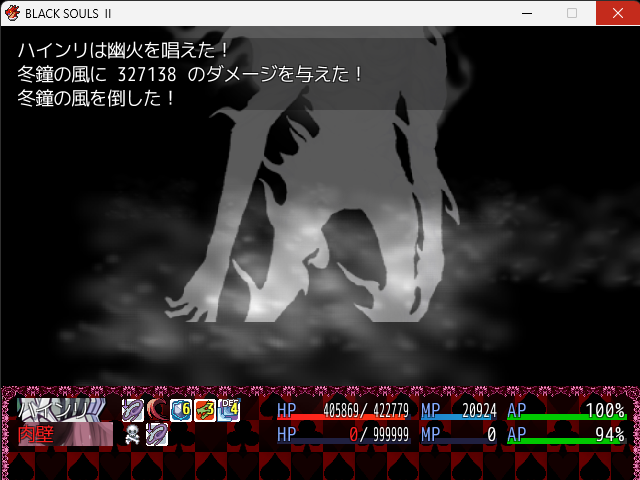This screenshot has width=640, height=480.
Task: Click the window title BLACK SOULS II
Action: [x=68, y=13]
